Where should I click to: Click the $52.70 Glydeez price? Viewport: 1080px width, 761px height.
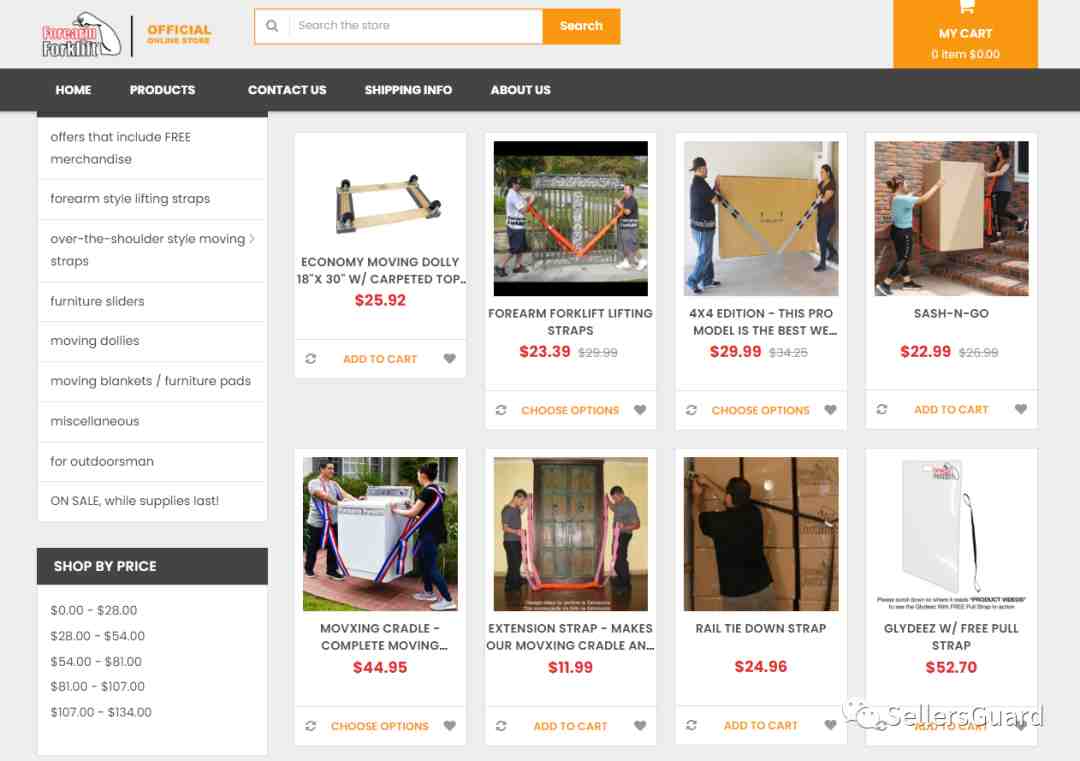951,667
